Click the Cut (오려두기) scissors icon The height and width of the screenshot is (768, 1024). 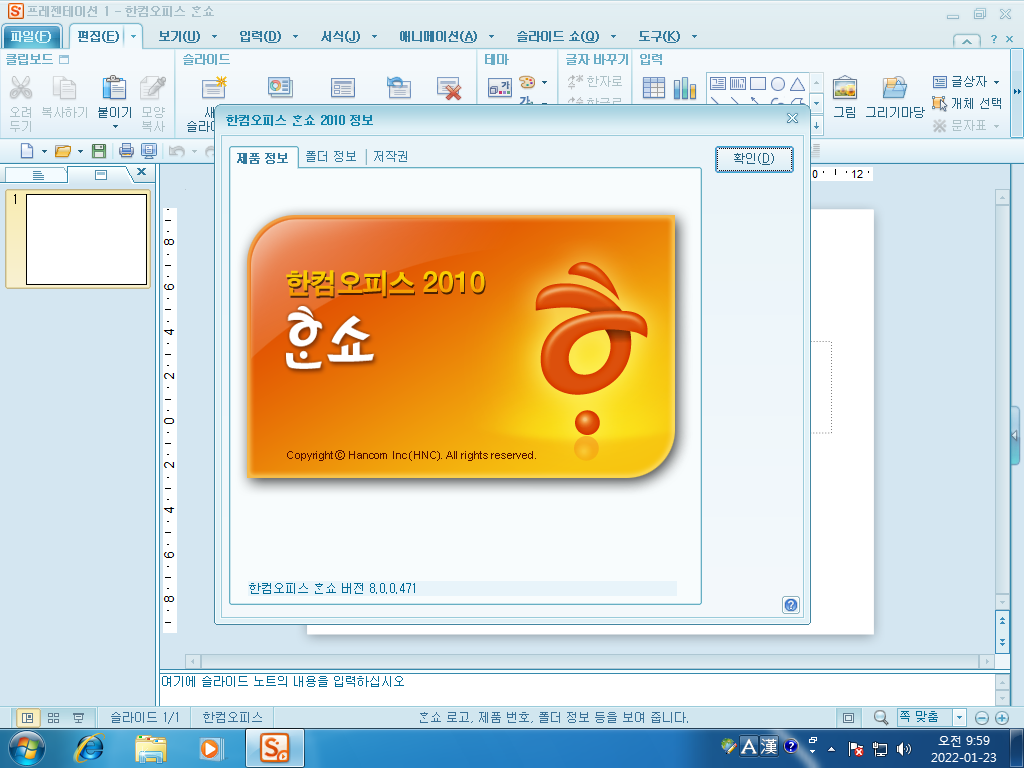tap(21, 88)
